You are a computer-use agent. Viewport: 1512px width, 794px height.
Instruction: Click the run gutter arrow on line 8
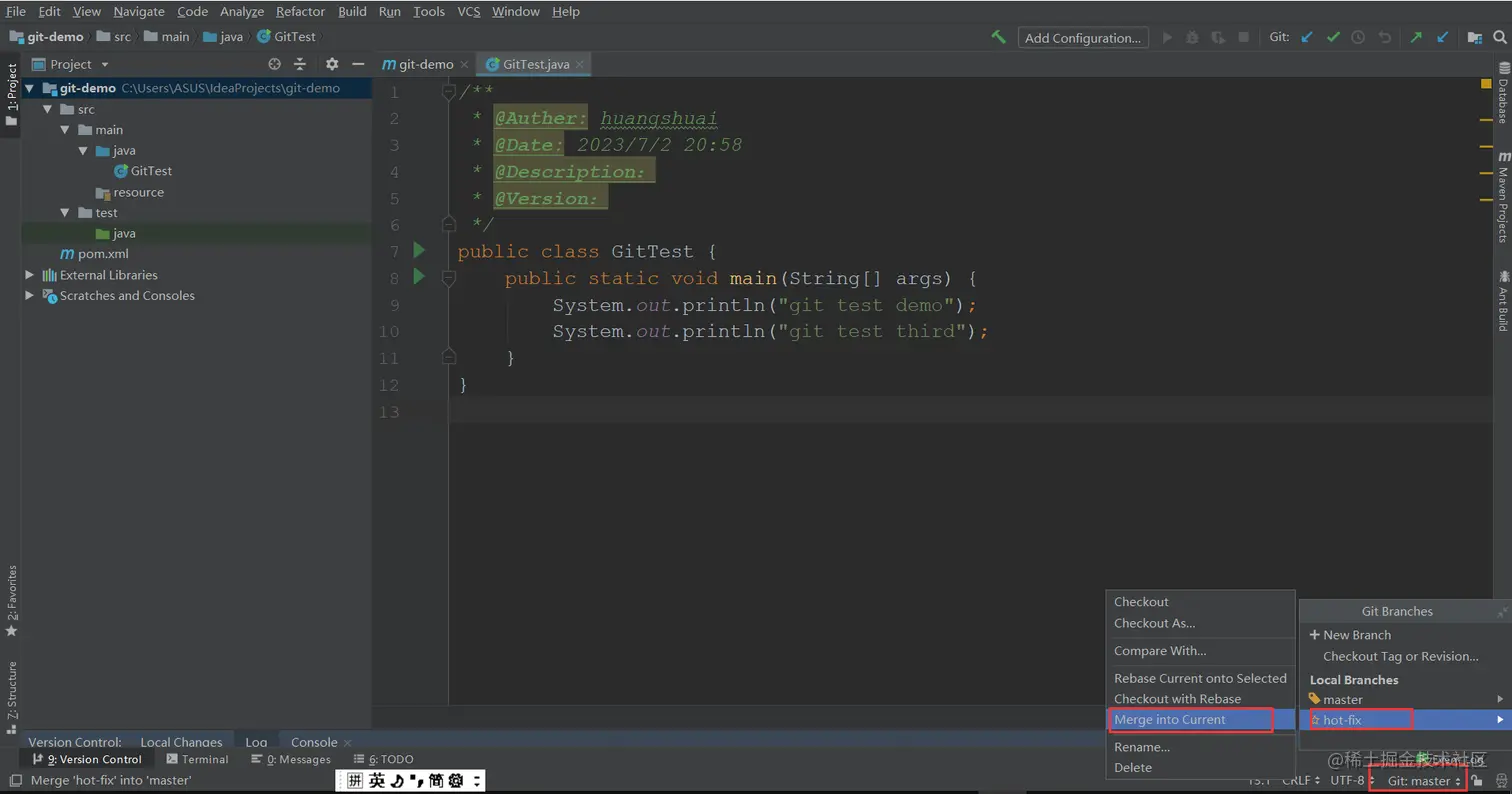coord(420,277)
